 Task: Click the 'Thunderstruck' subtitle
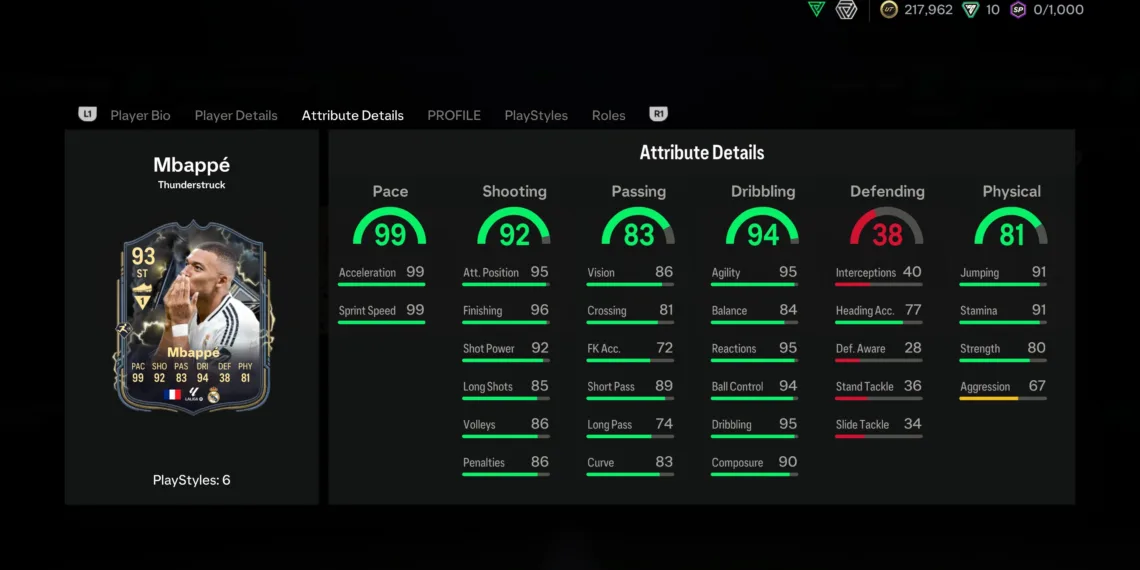[192, 185]
